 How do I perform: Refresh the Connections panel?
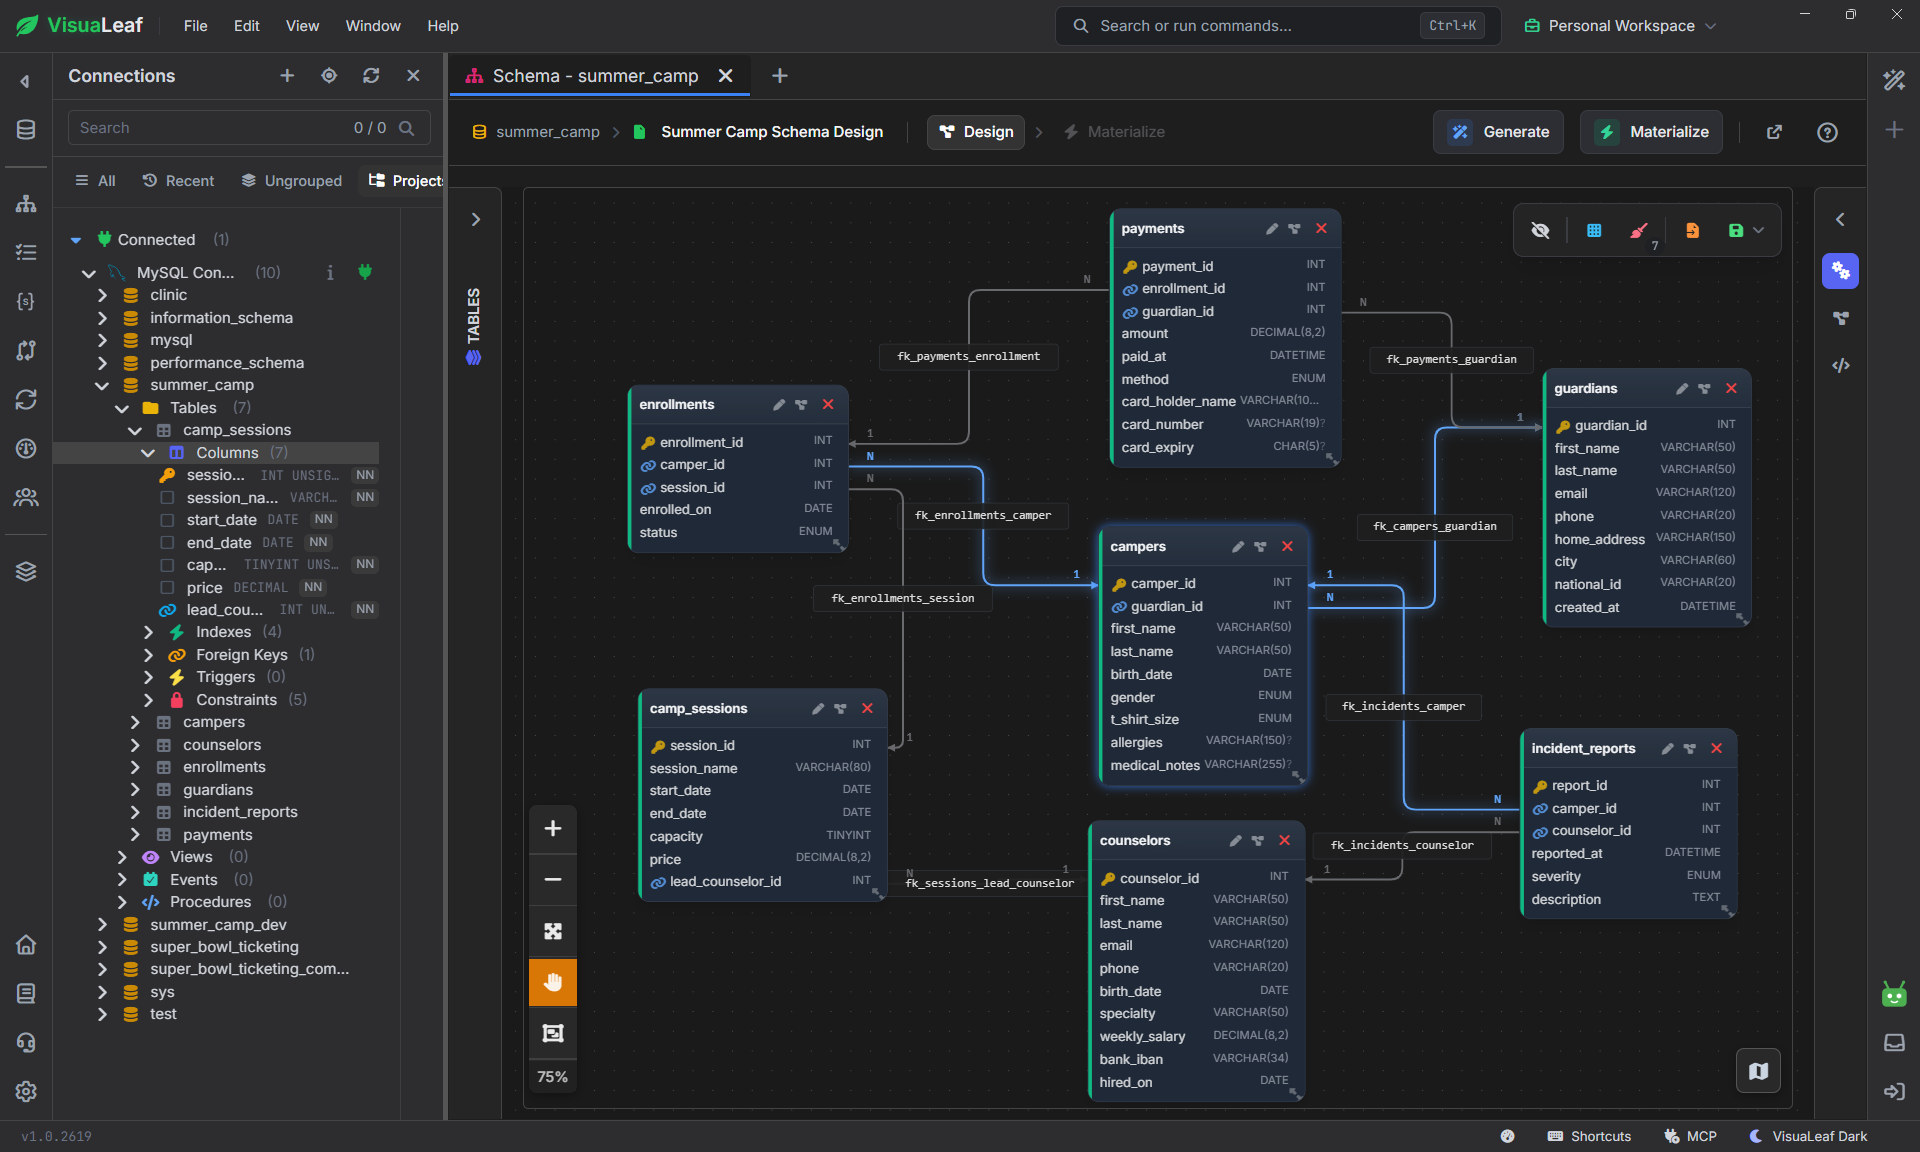pos(371,76)
